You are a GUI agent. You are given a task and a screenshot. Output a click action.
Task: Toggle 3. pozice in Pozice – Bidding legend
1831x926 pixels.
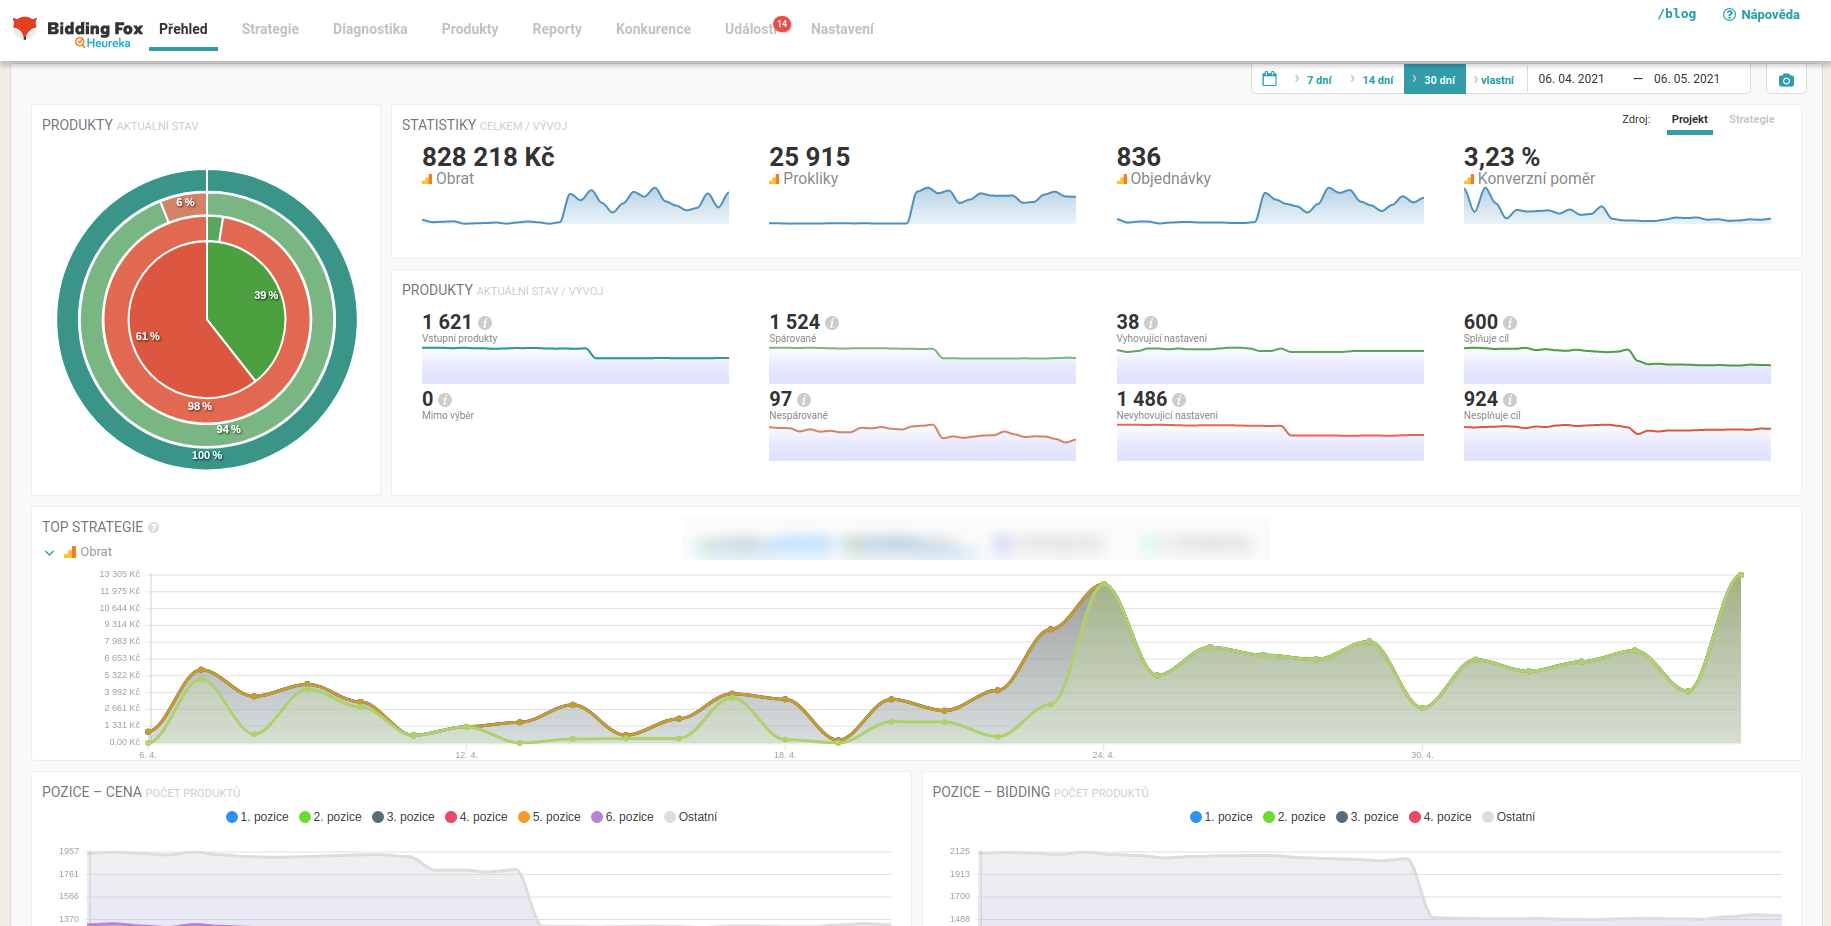(1368, 817)
